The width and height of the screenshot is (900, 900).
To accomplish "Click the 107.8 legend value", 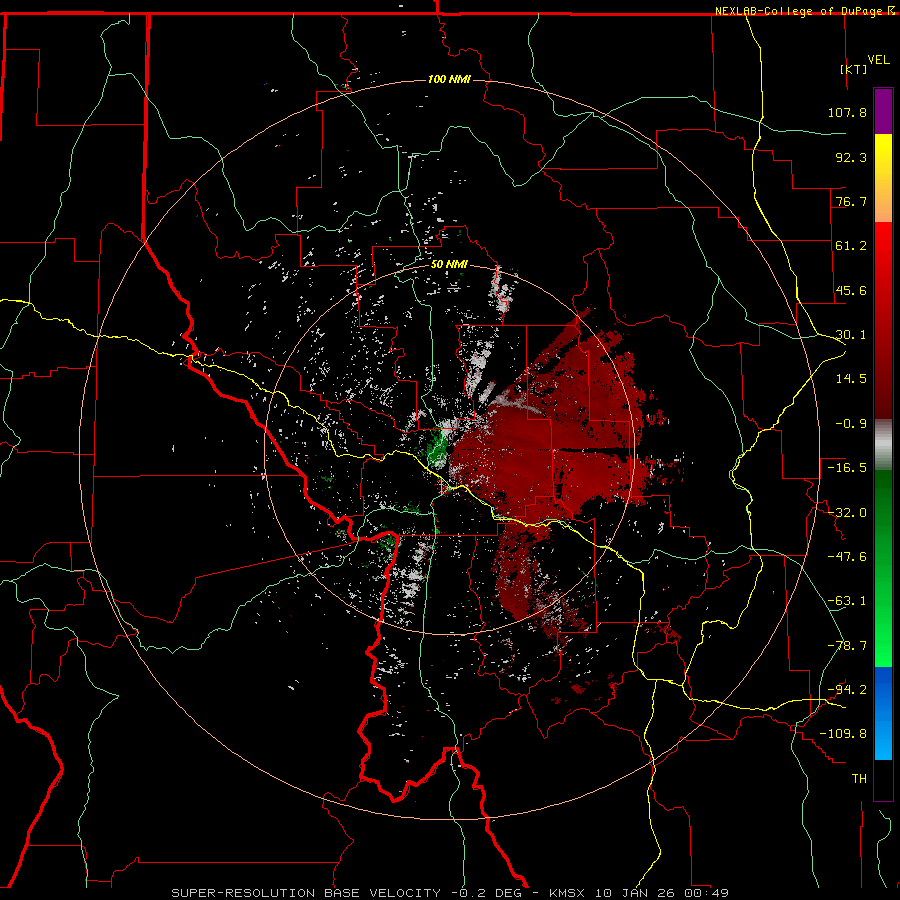I will (847, 112).
